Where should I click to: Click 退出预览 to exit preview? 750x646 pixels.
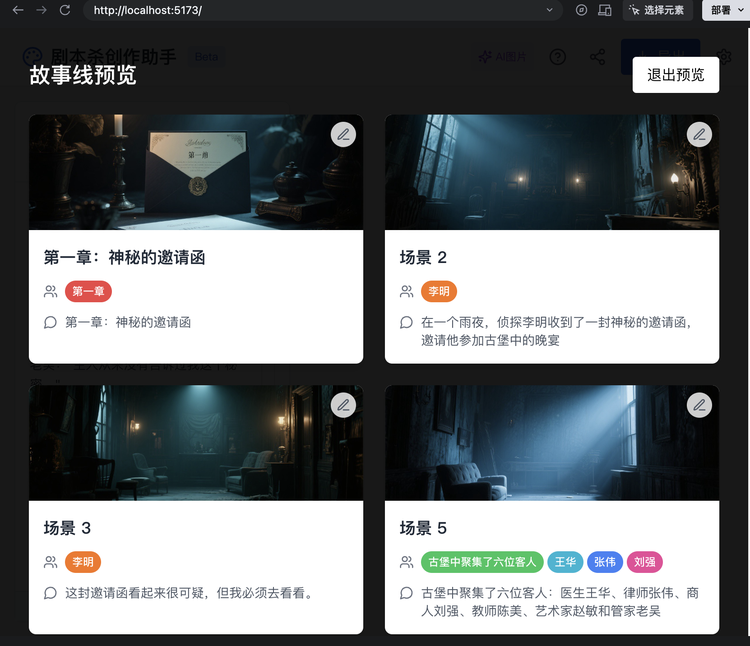pyautogui.click(x=675, y=75)
